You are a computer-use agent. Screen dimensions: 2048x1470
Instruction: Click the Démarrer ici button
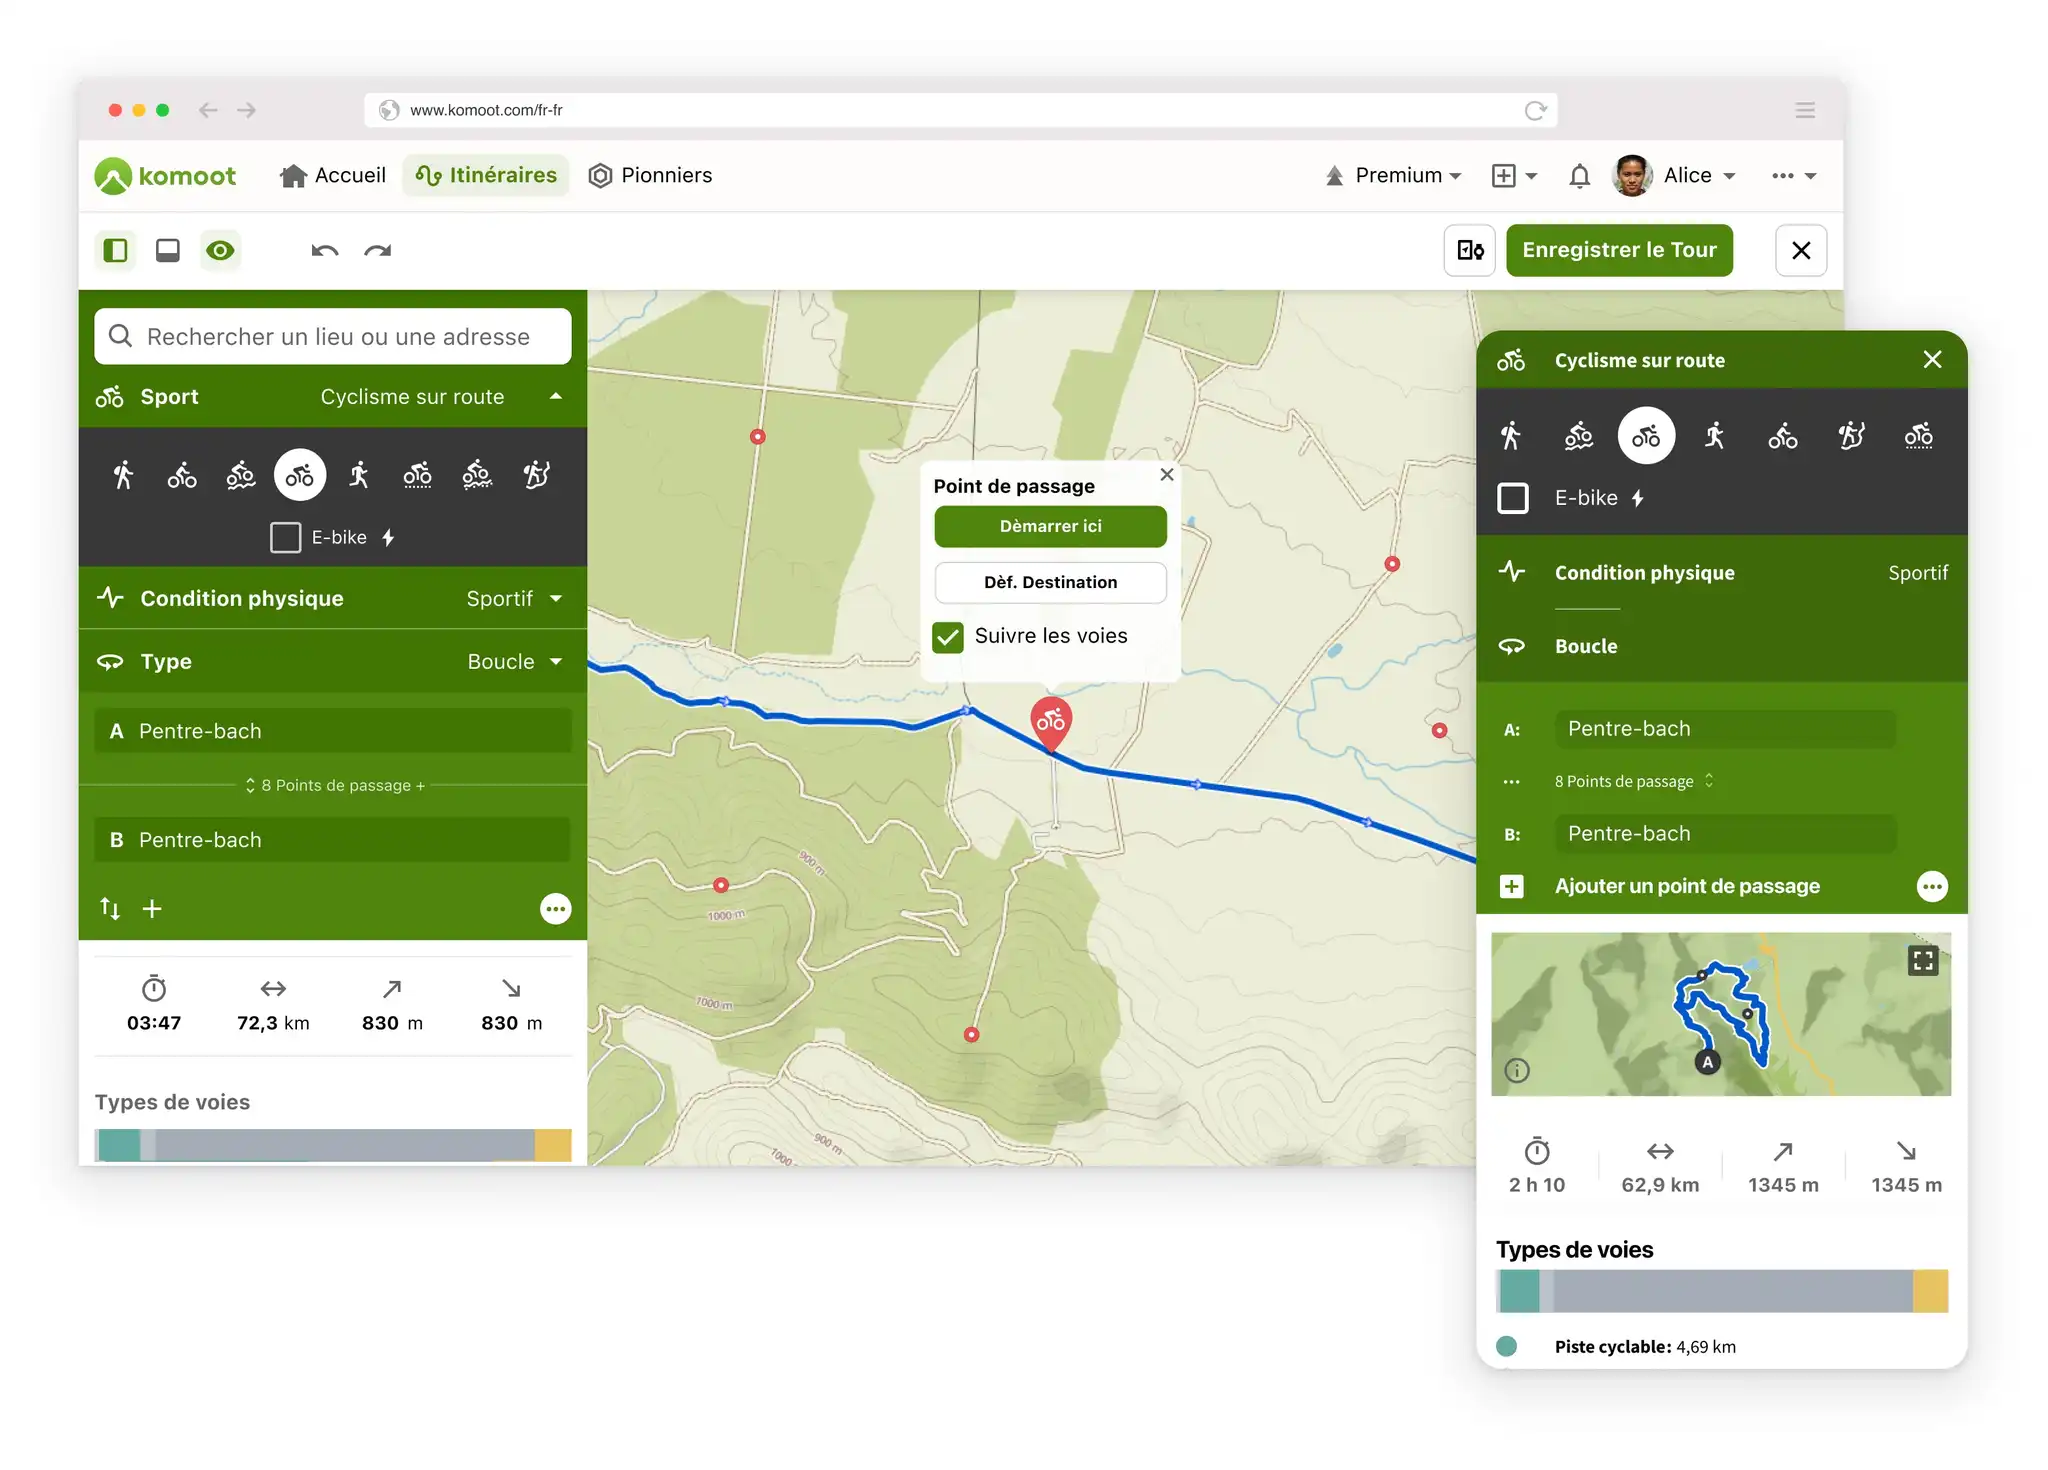1050,526
